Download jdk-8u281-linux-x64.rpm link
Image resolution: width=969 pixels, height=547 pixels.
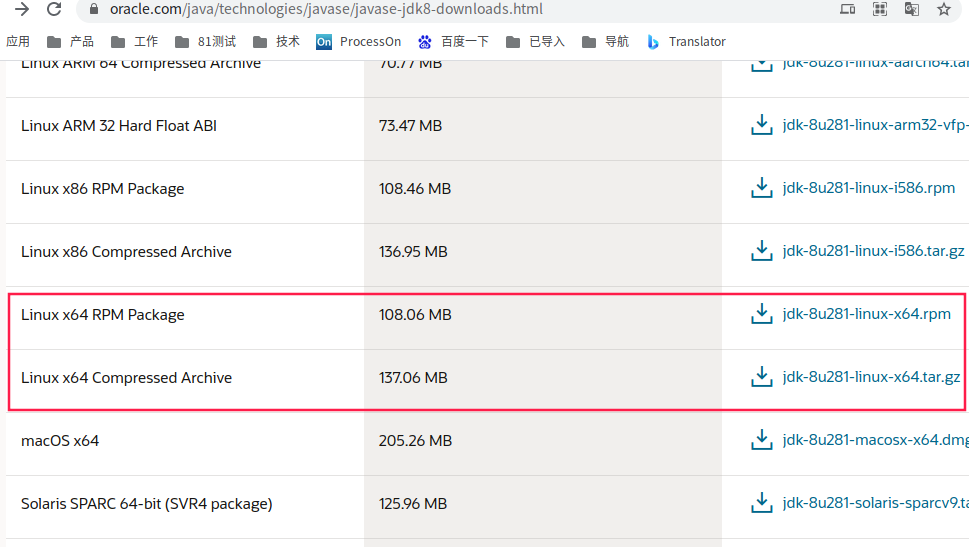point(866,314)
